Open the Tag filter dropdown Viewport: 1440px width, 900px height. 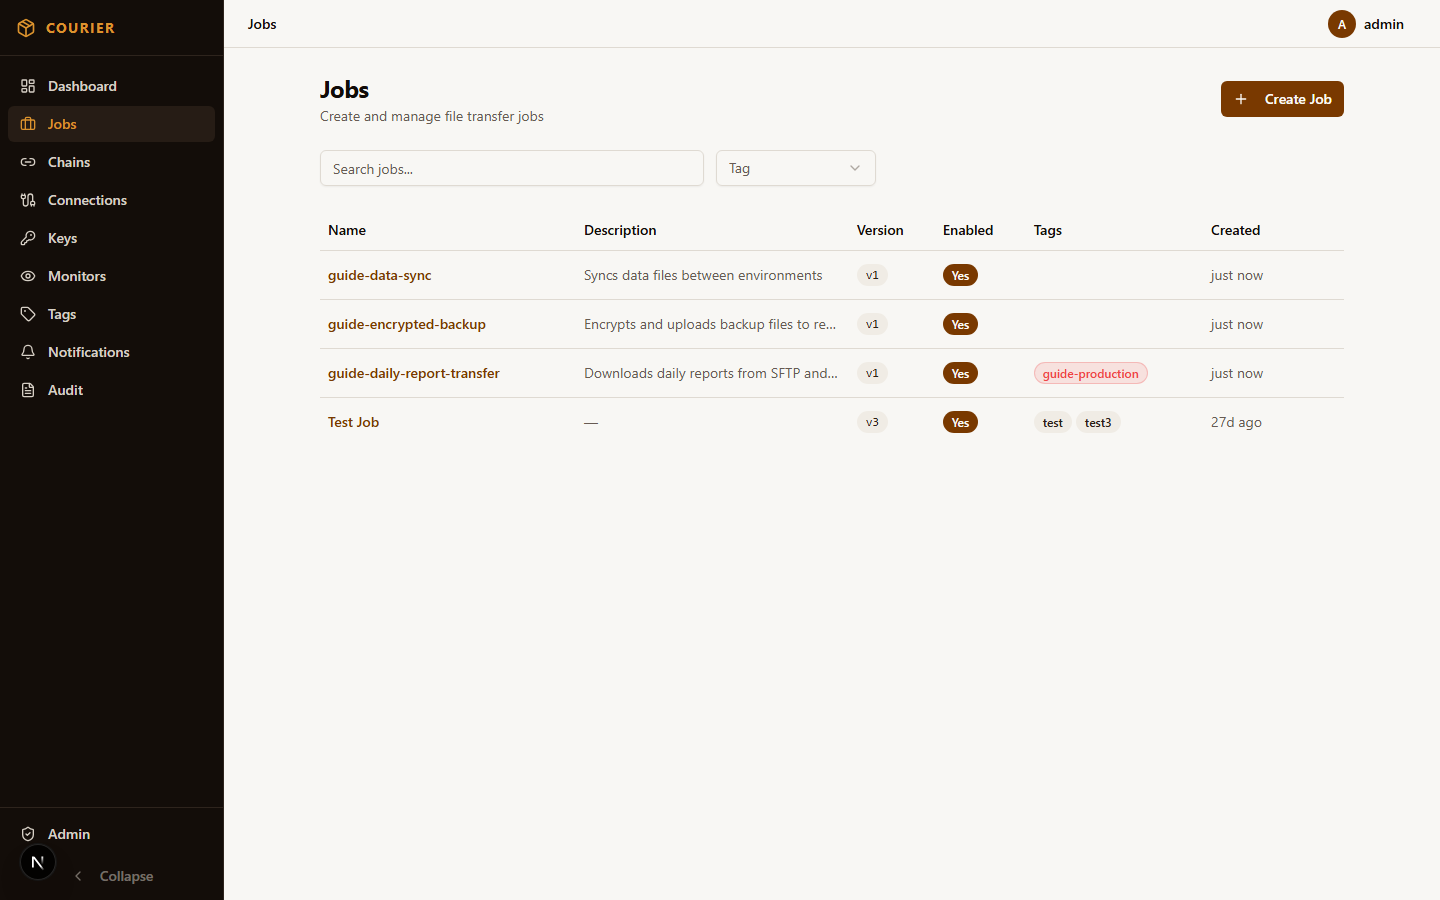[x=795, y=168]
